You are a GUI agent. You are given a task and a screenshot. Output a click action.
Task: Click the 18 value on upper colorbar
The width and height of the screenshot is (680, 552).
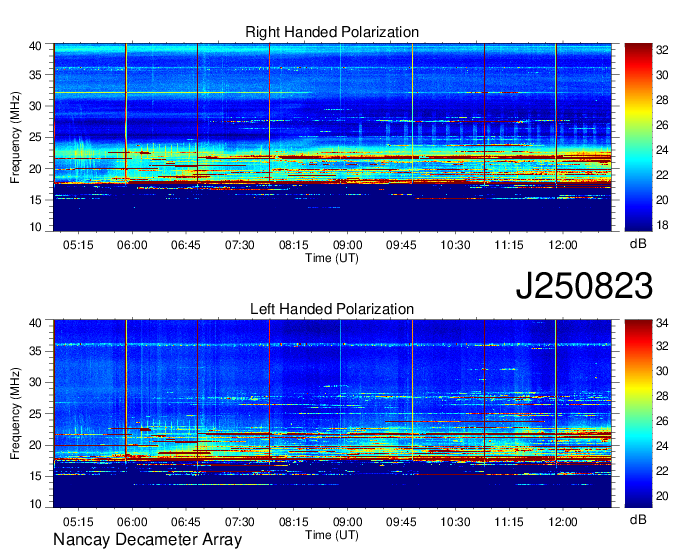(662, 225)
